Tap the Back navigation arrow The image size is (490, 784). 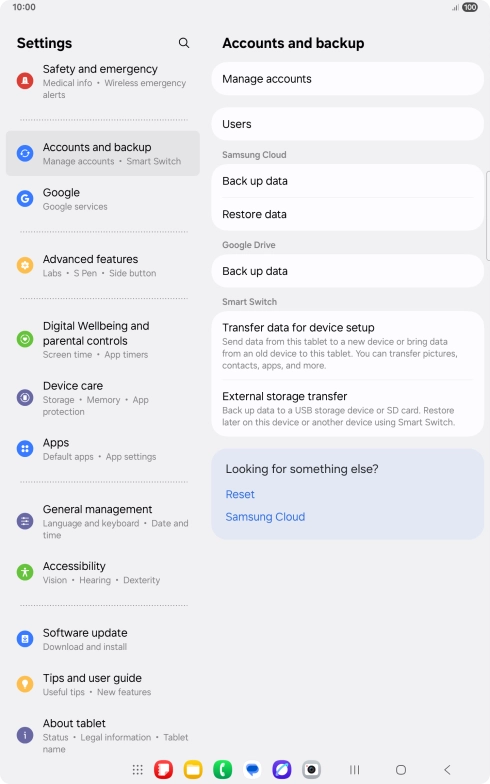pos(448,770)
